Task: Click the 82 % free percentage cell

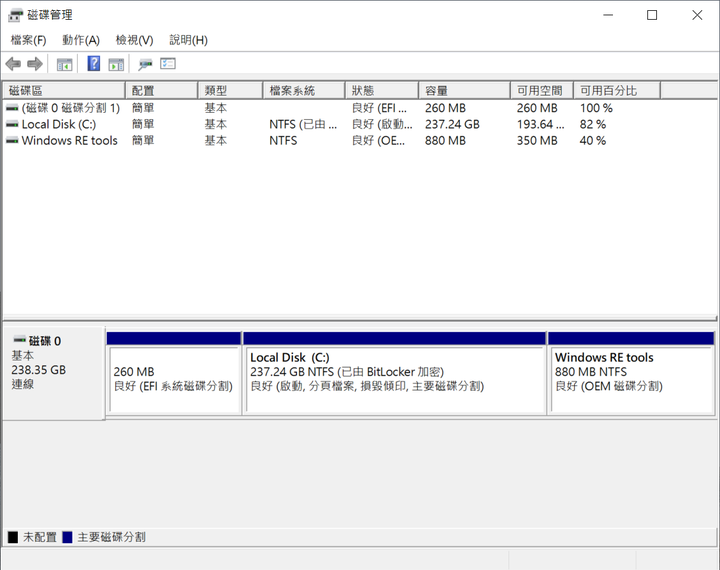Action: 593,124
